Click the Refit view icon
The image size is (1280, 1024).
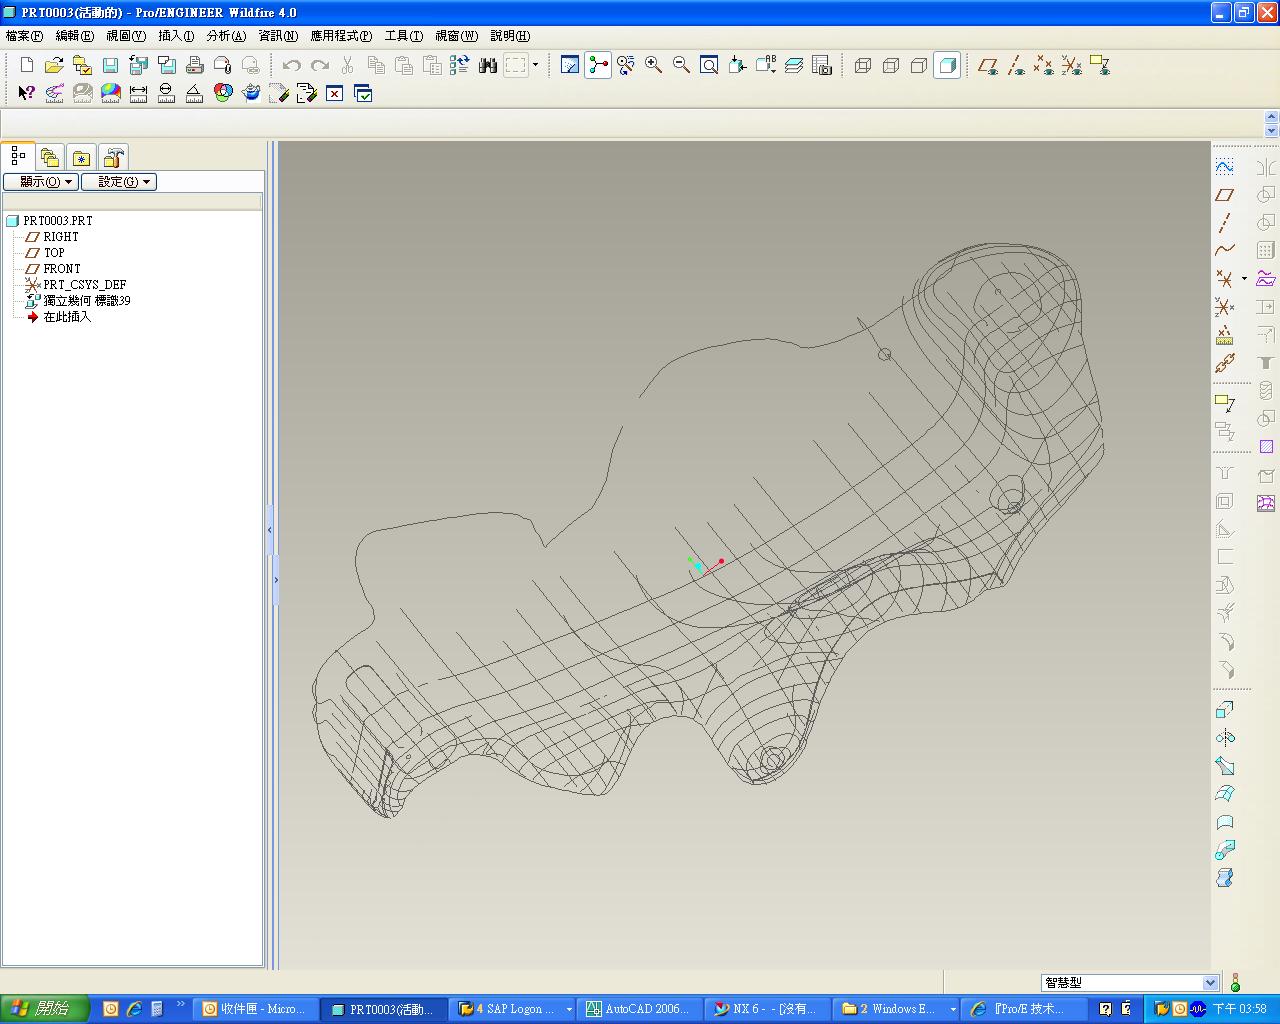(709, 66)
